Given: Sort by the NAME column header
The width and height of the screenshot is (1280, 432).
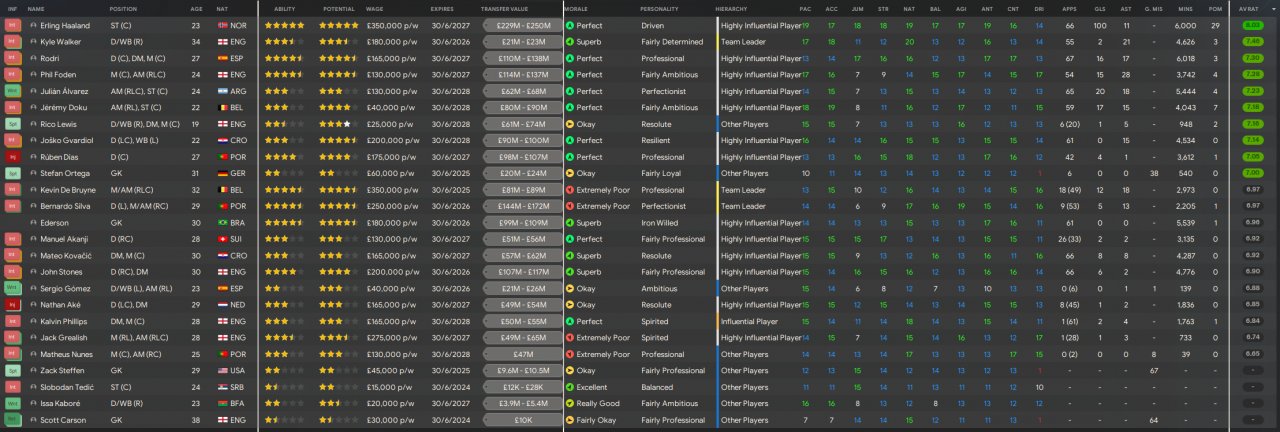Looking at the screenshot, I should coord(37,8).
